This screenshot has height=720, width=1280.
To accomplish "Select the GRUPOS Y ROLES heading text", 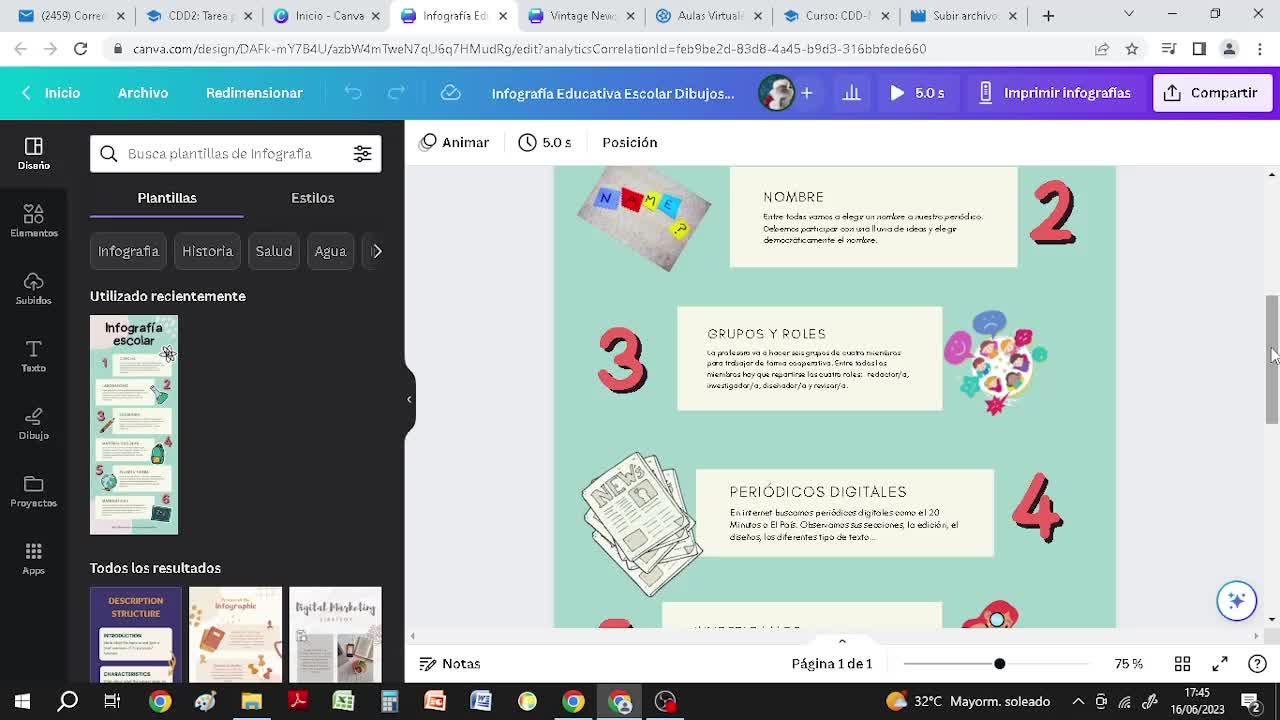I will [x=767, y=334].
